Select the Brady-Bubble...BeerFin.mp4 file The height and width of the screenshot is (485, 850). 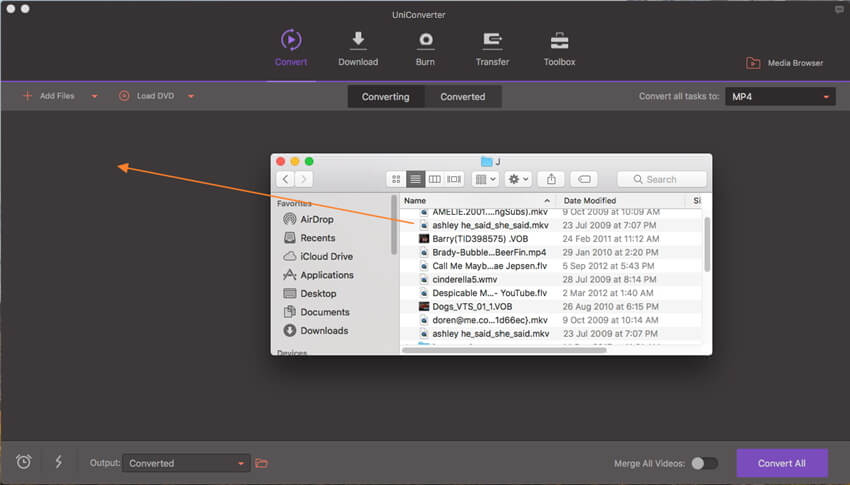tap(551, 252)
